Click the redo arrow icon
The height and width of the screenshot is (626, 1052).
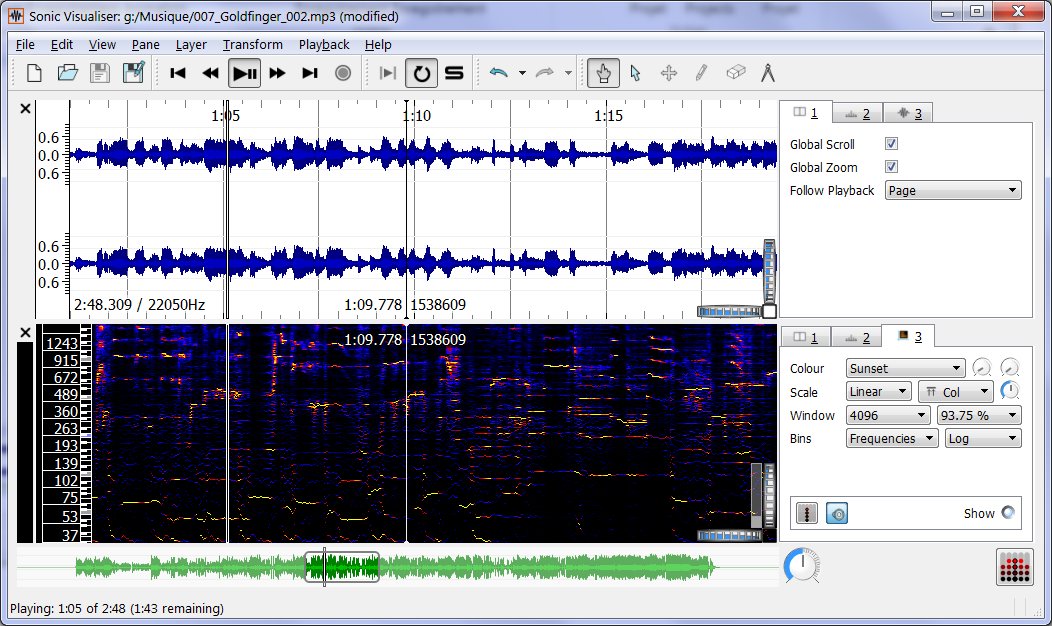pyautogui.click(x=544, y=72)
